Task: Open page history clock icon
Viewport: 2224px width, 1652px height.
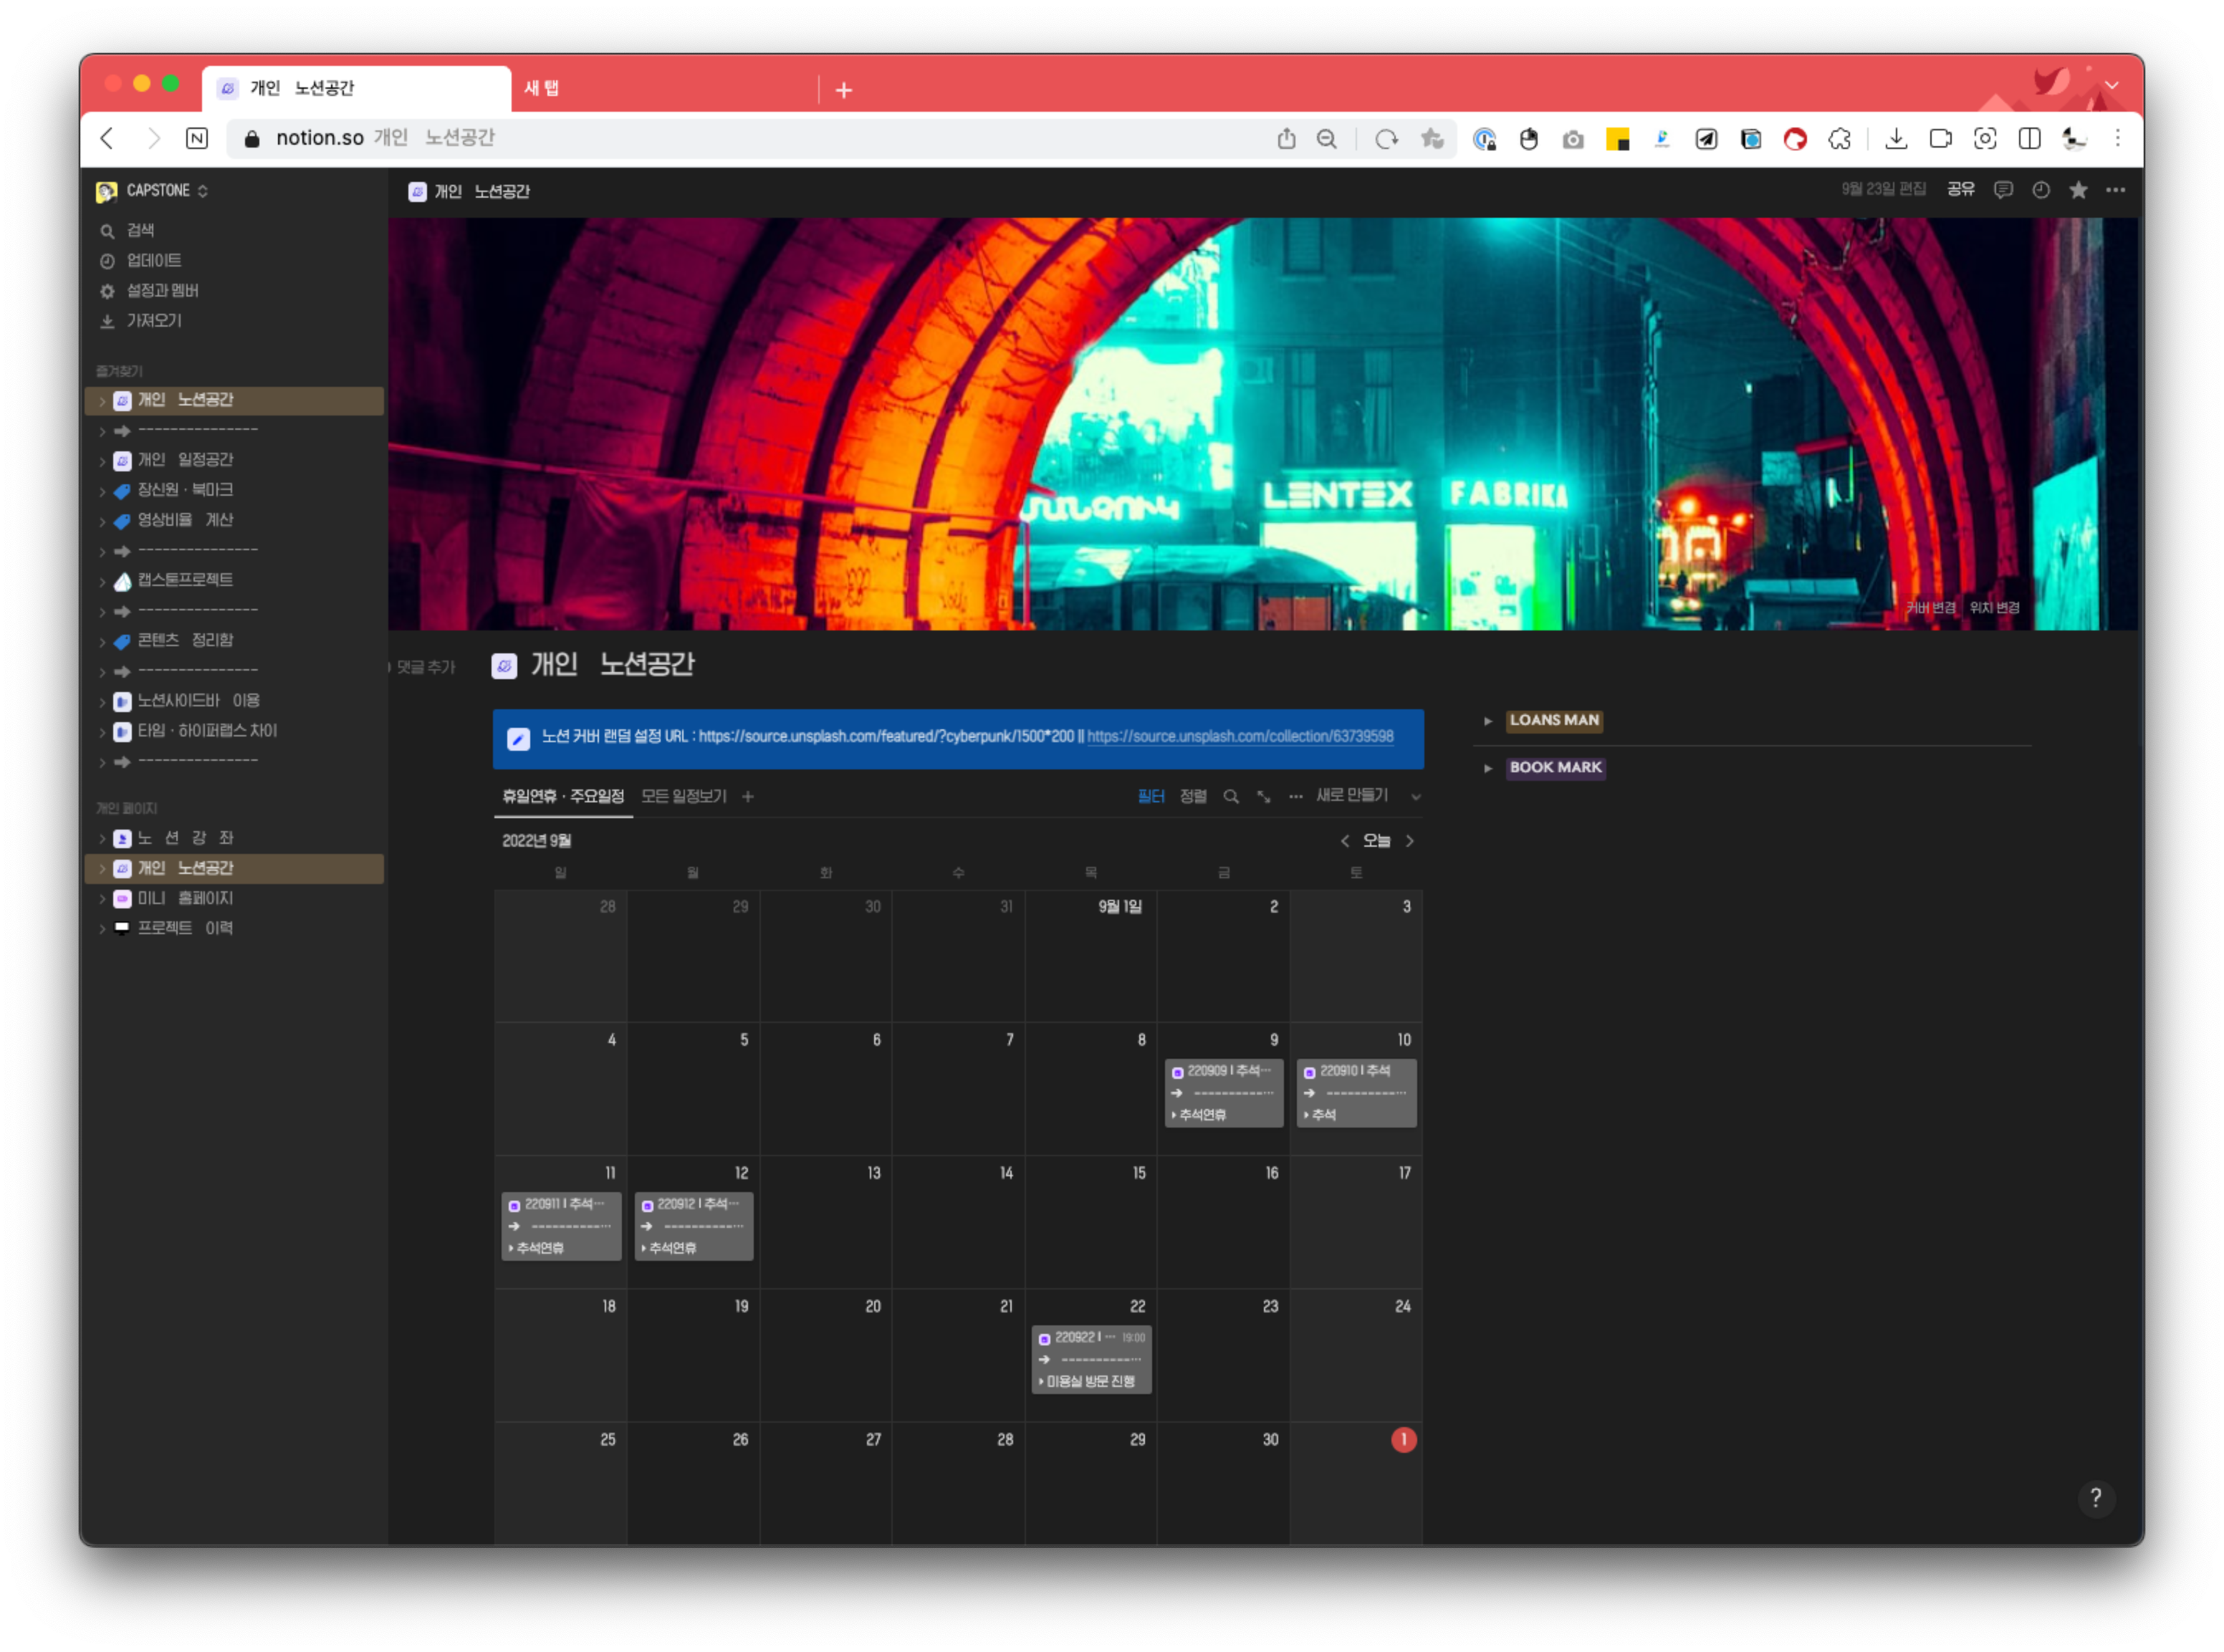Action: pos(2041,190)
